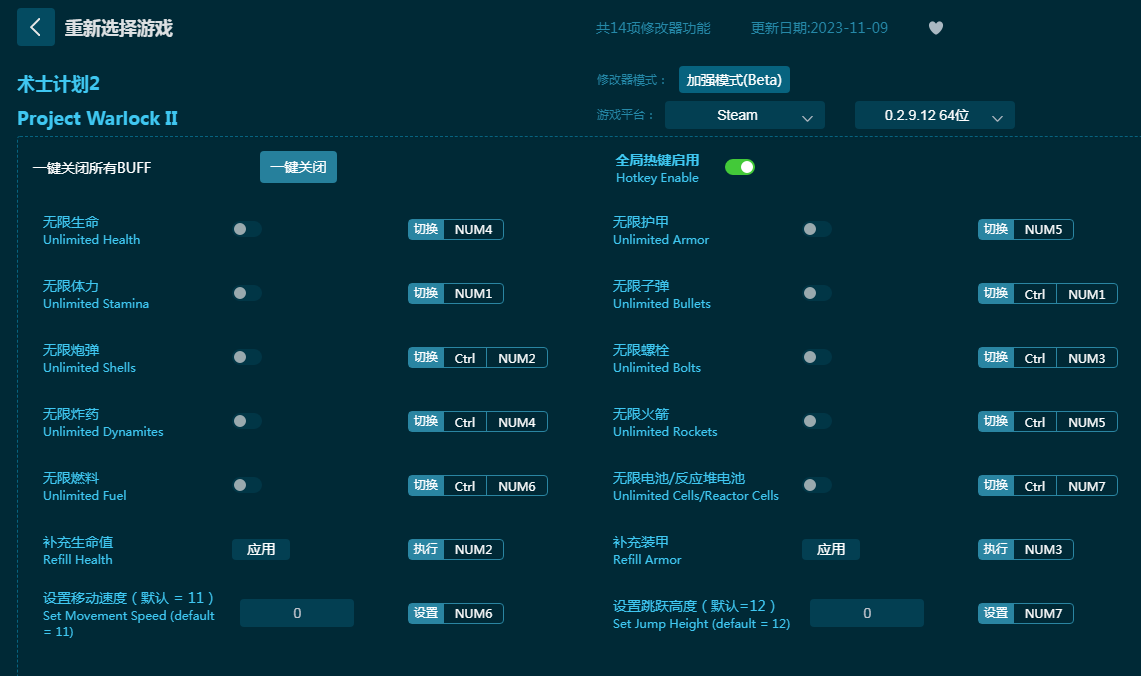Click the Ctrl NUM2 hotkey for Unlimited Shells
The image size is (1141, 676).
pyautogui.click(x=477, y=358)
